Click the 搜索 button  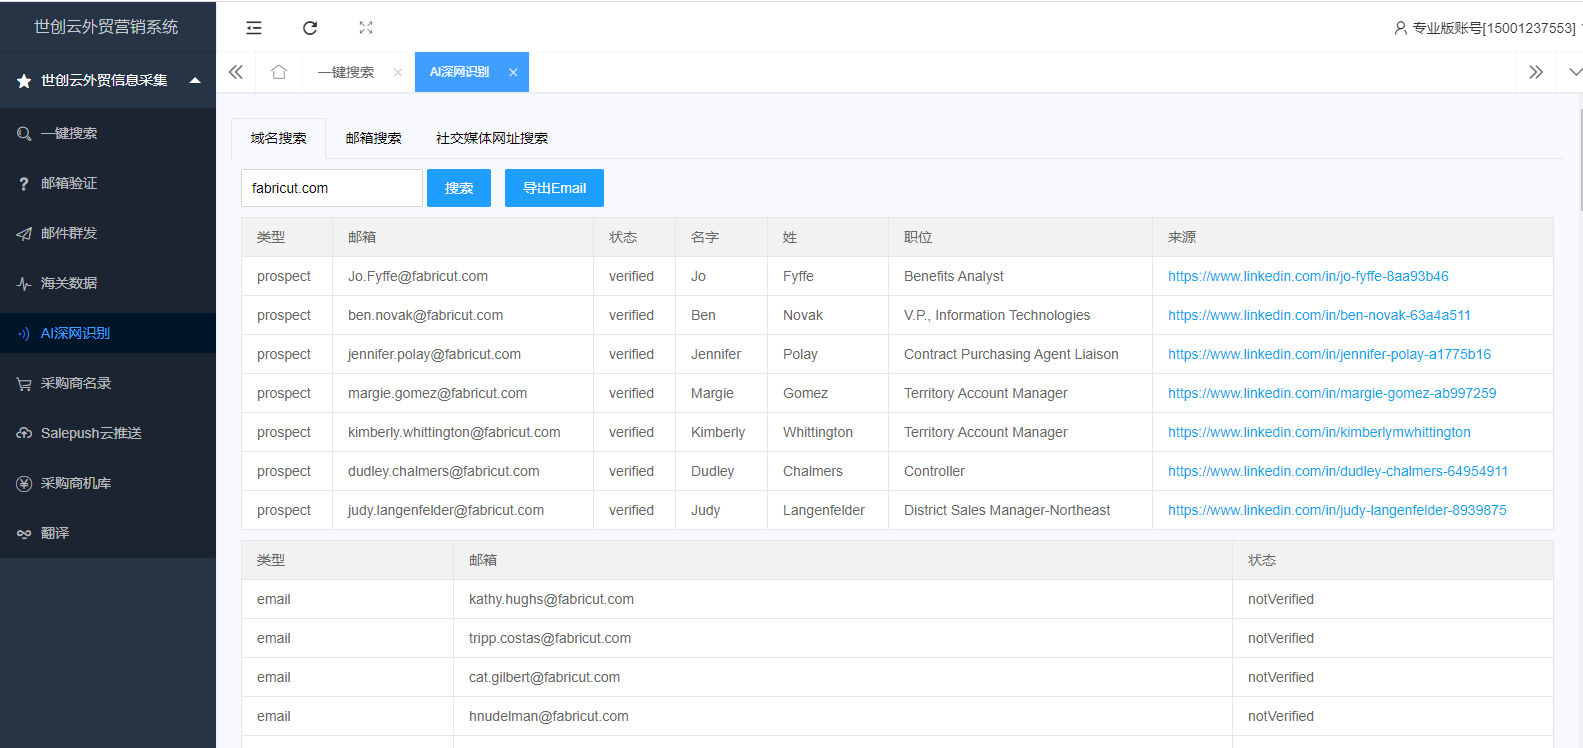459,188
